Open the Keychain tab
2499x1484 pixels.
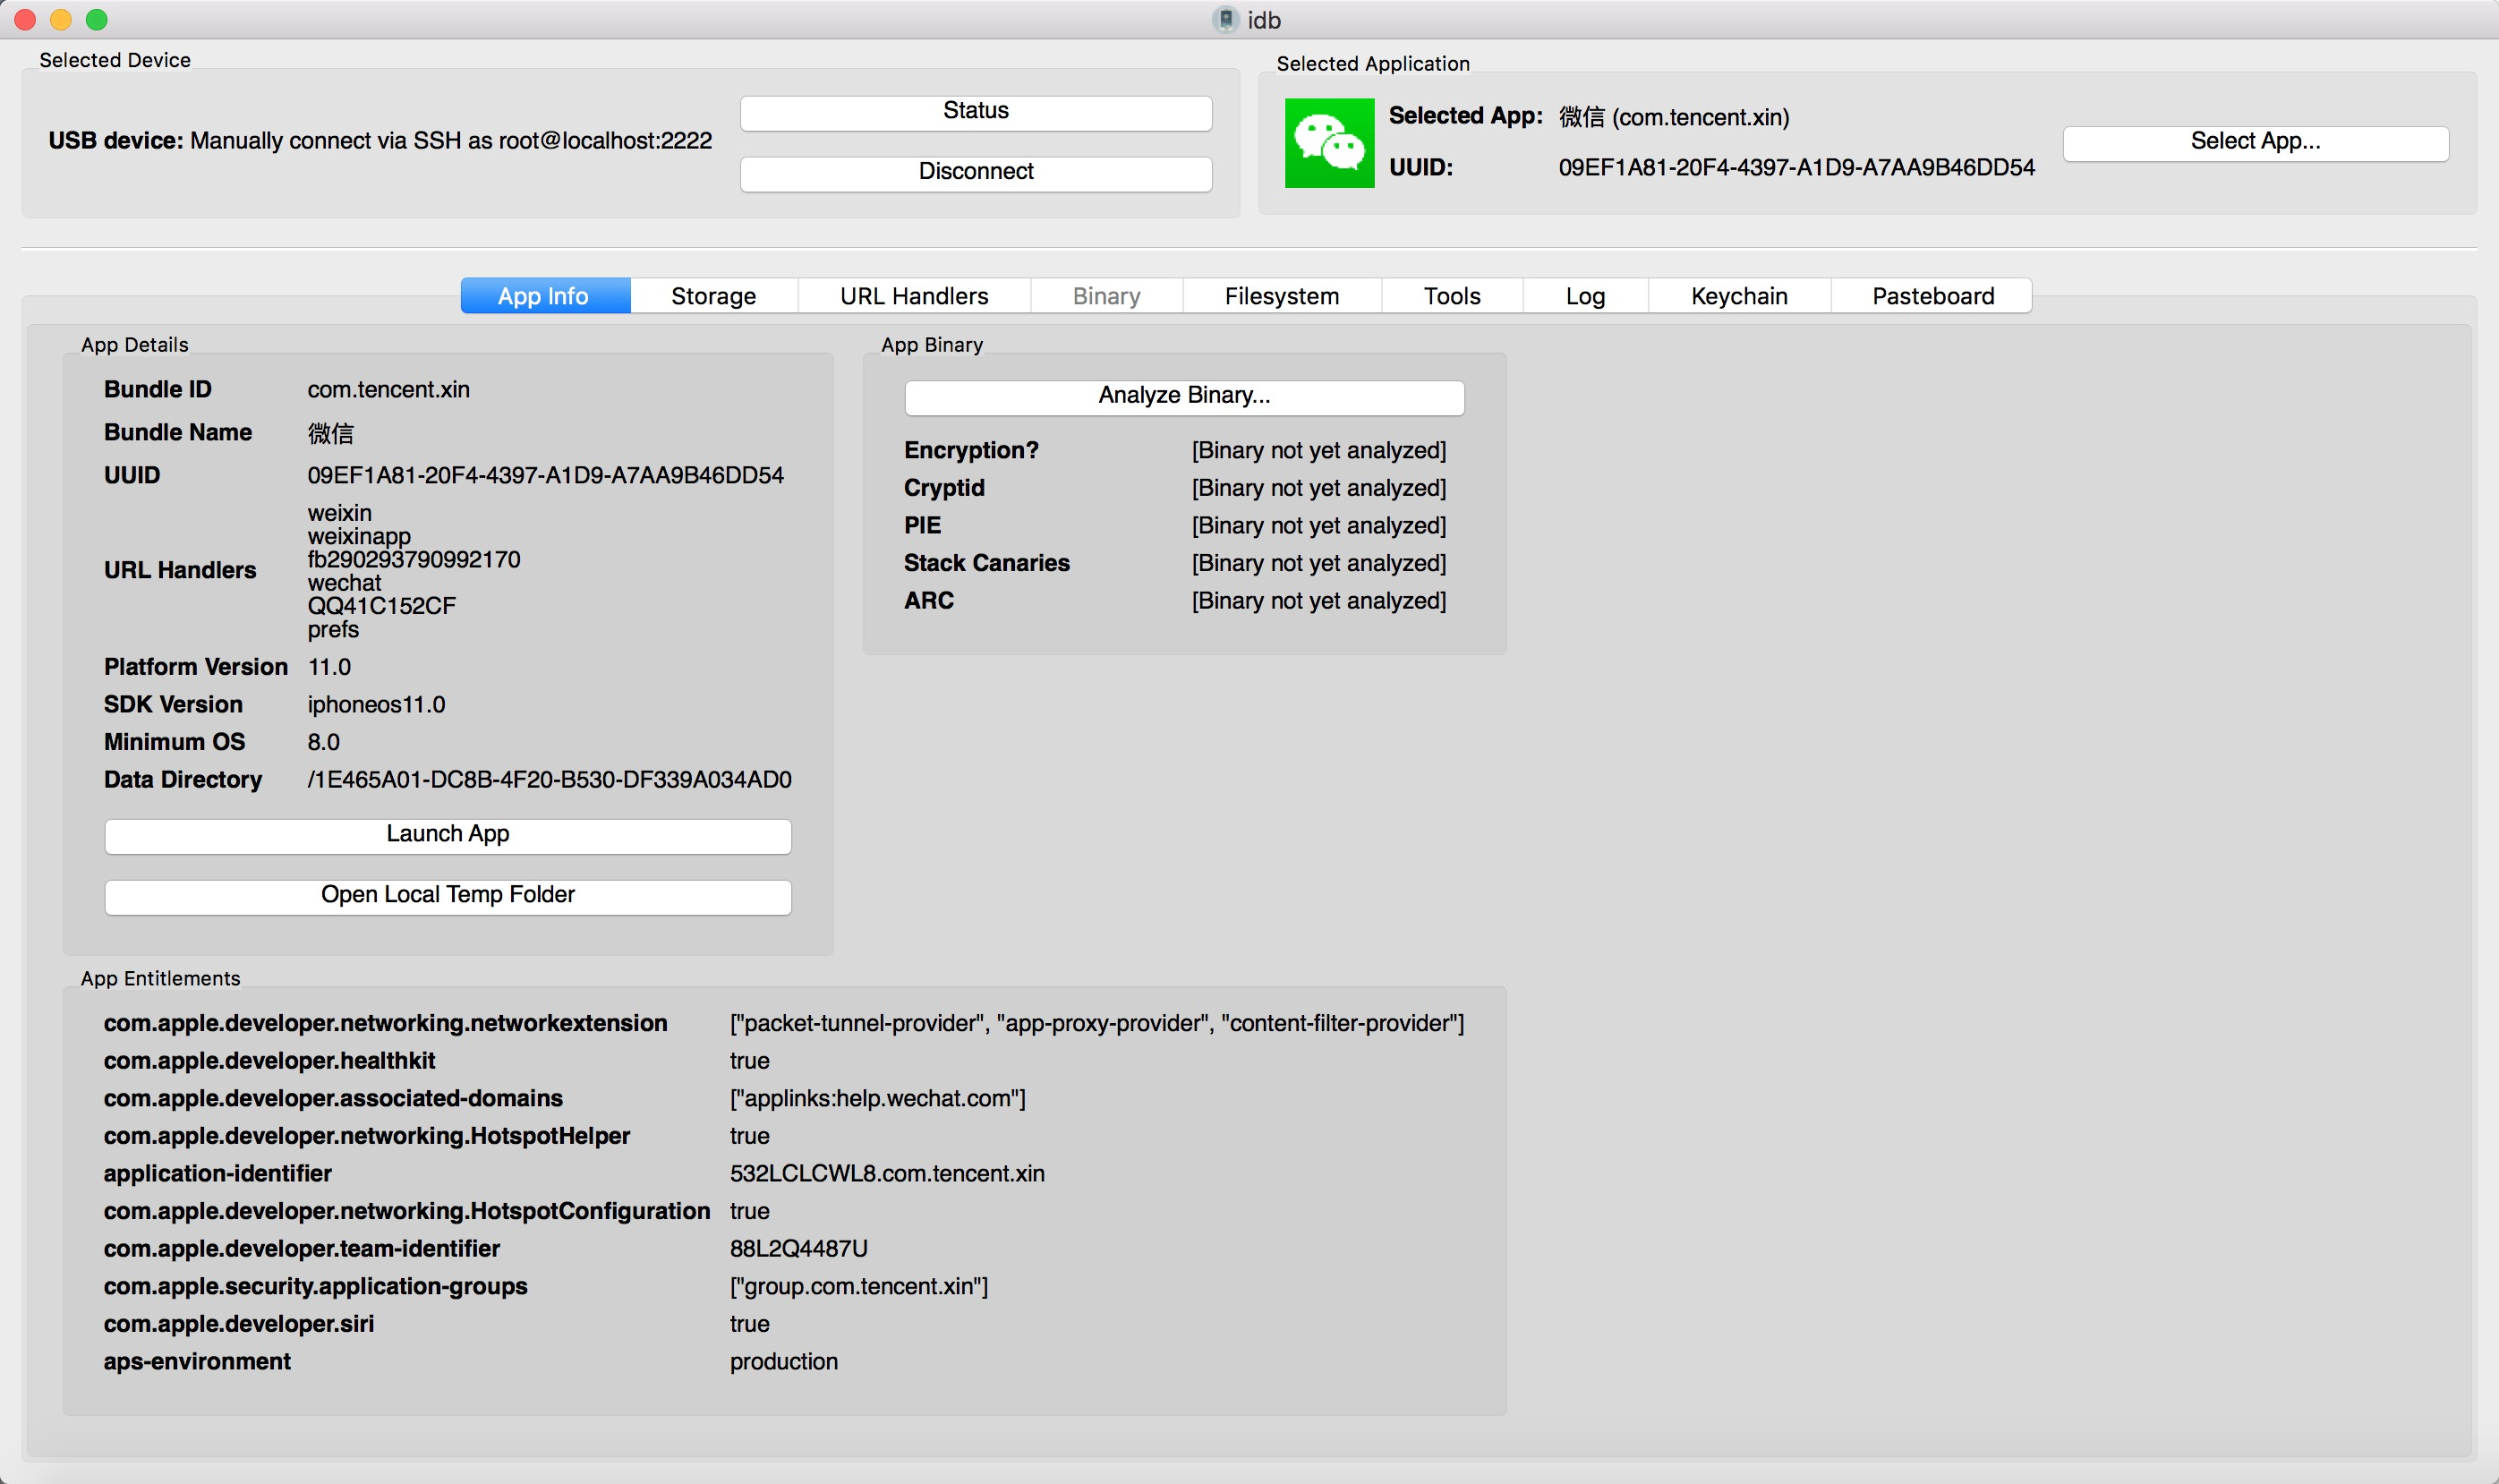(x=1739, y=296)
